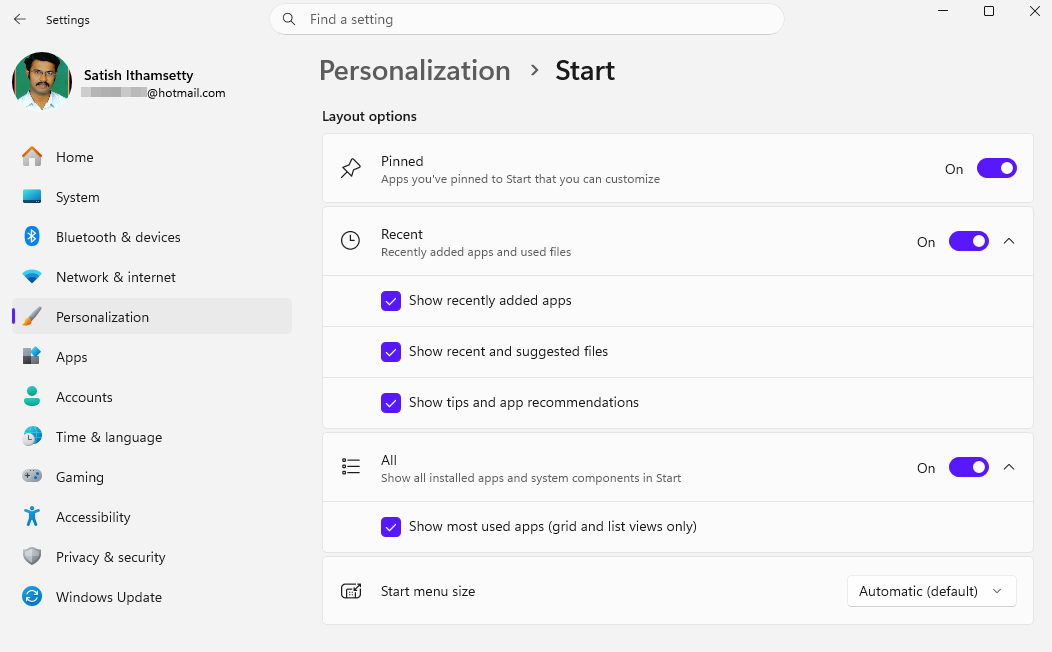Open Windows Update page
Viewport: 1052px width, 652px height.
pos(152,596)
